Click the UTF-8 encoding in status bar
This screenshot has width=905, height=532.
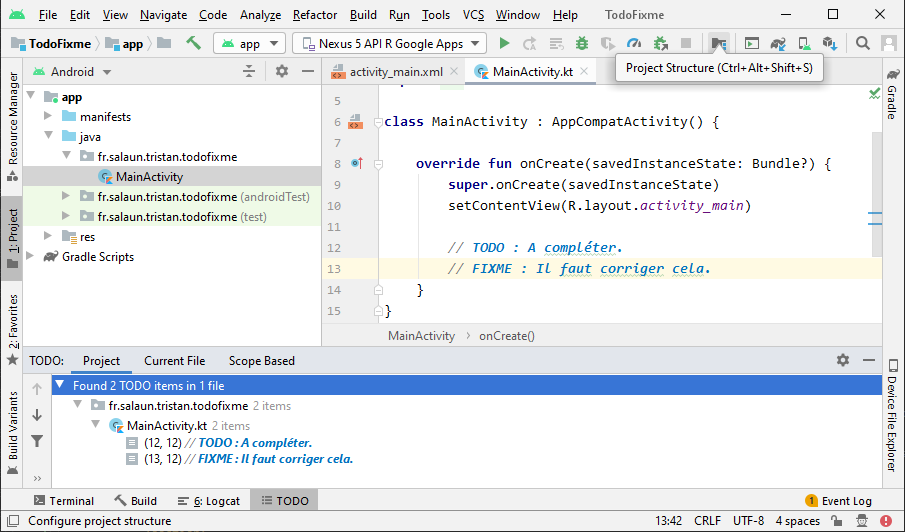pos(748,521)
